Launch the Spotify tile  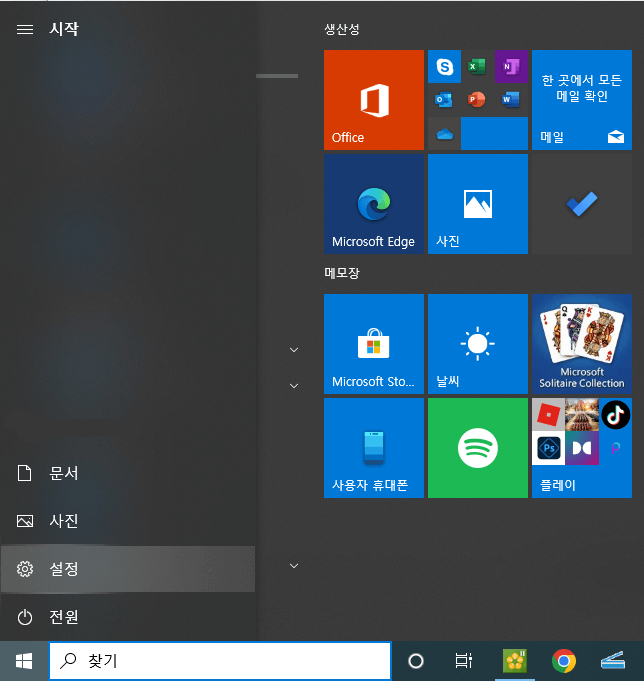click(478, 448)
